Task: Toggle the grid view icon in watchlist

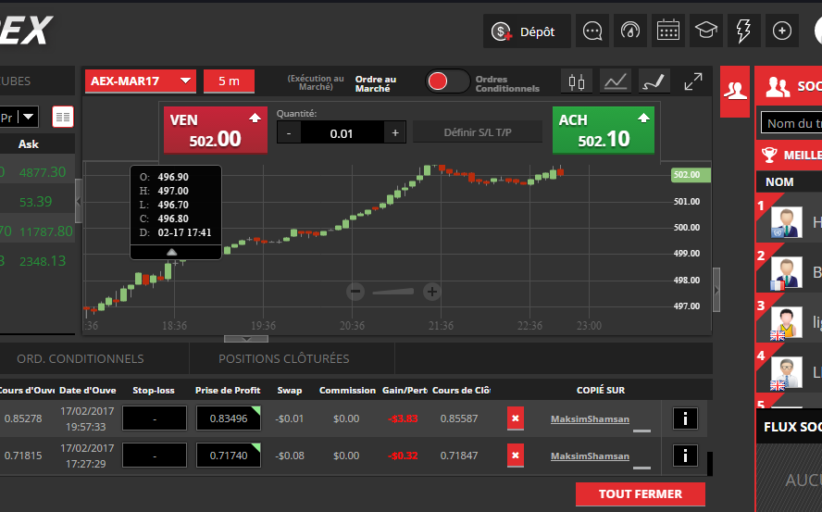Action: 63,117
